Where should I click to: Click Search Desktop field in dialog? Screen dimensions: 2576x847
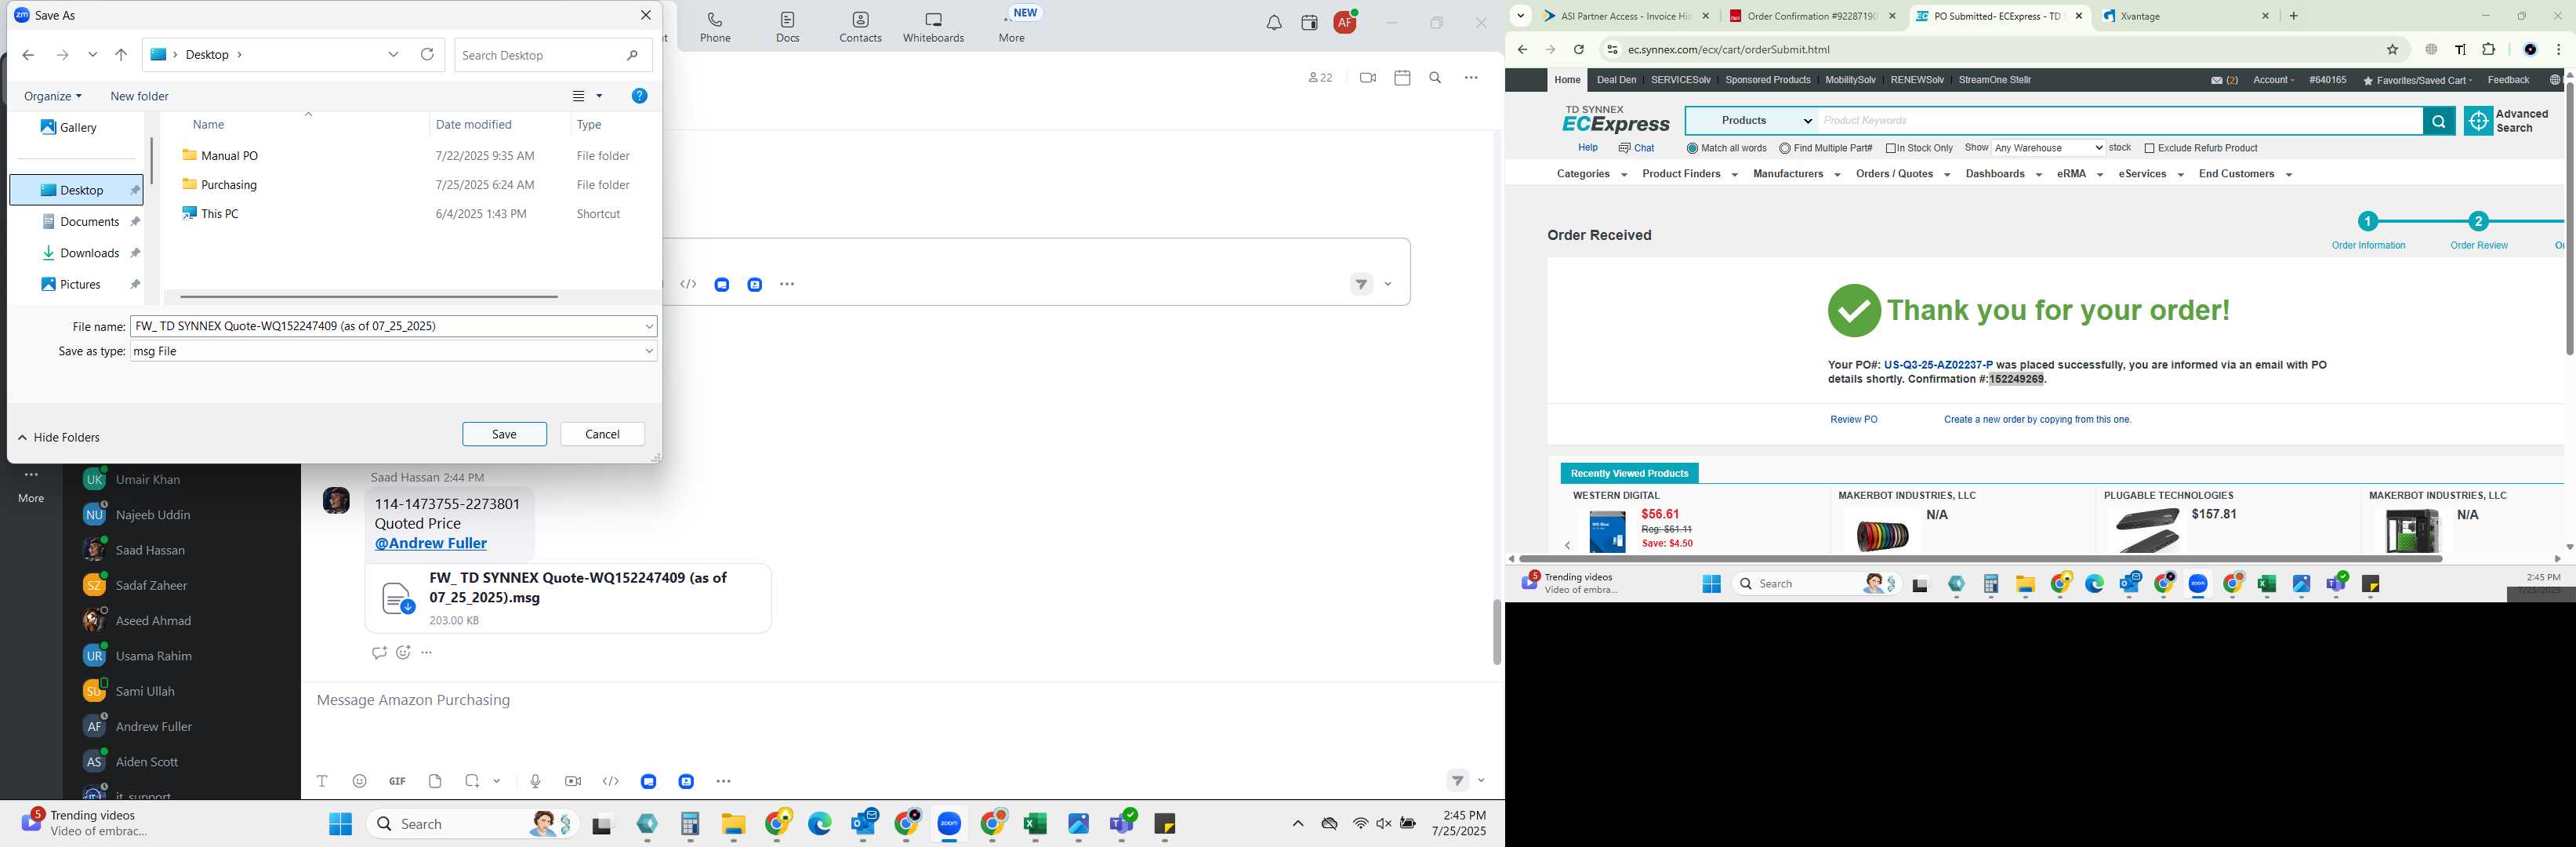click(x=551, y=55)
